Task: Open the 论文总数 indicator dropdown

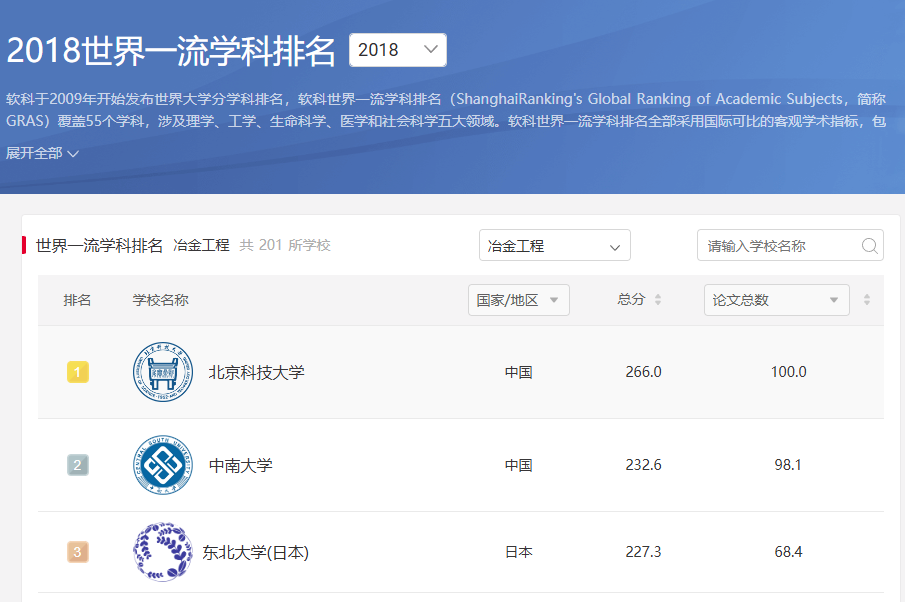Action: coord(776,300)
